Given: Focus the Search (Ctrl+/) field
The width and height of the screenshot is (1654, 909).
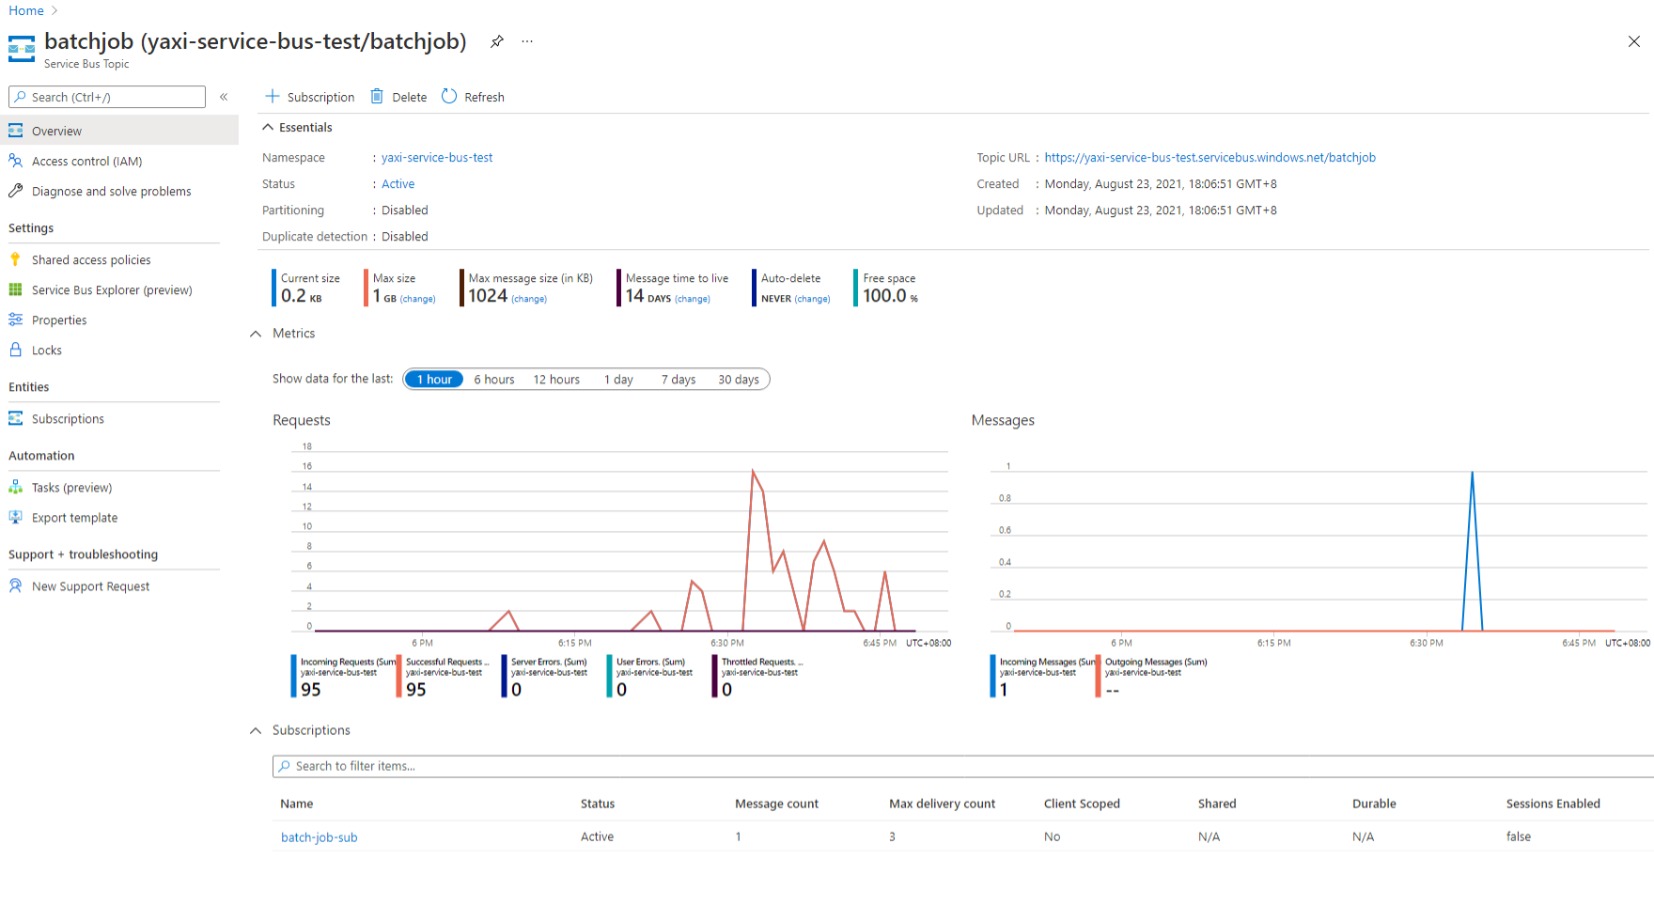Looking at the screenshot, I should click(x=107, y=97).
